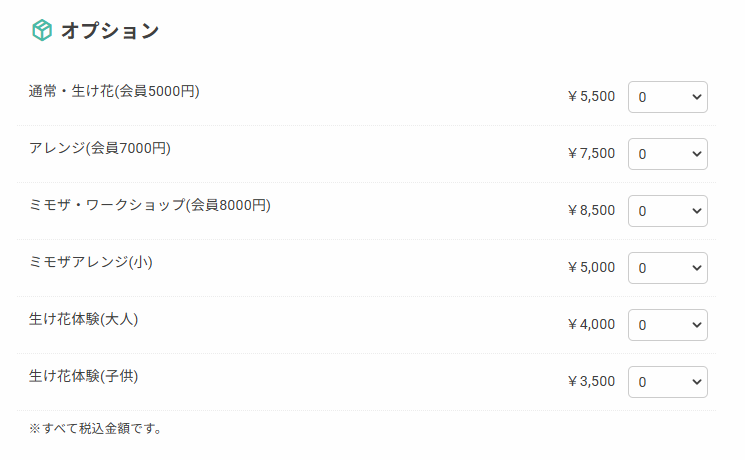
Task: Click the 生け花体験(大人) option label
Action: [x=83, y=320]
